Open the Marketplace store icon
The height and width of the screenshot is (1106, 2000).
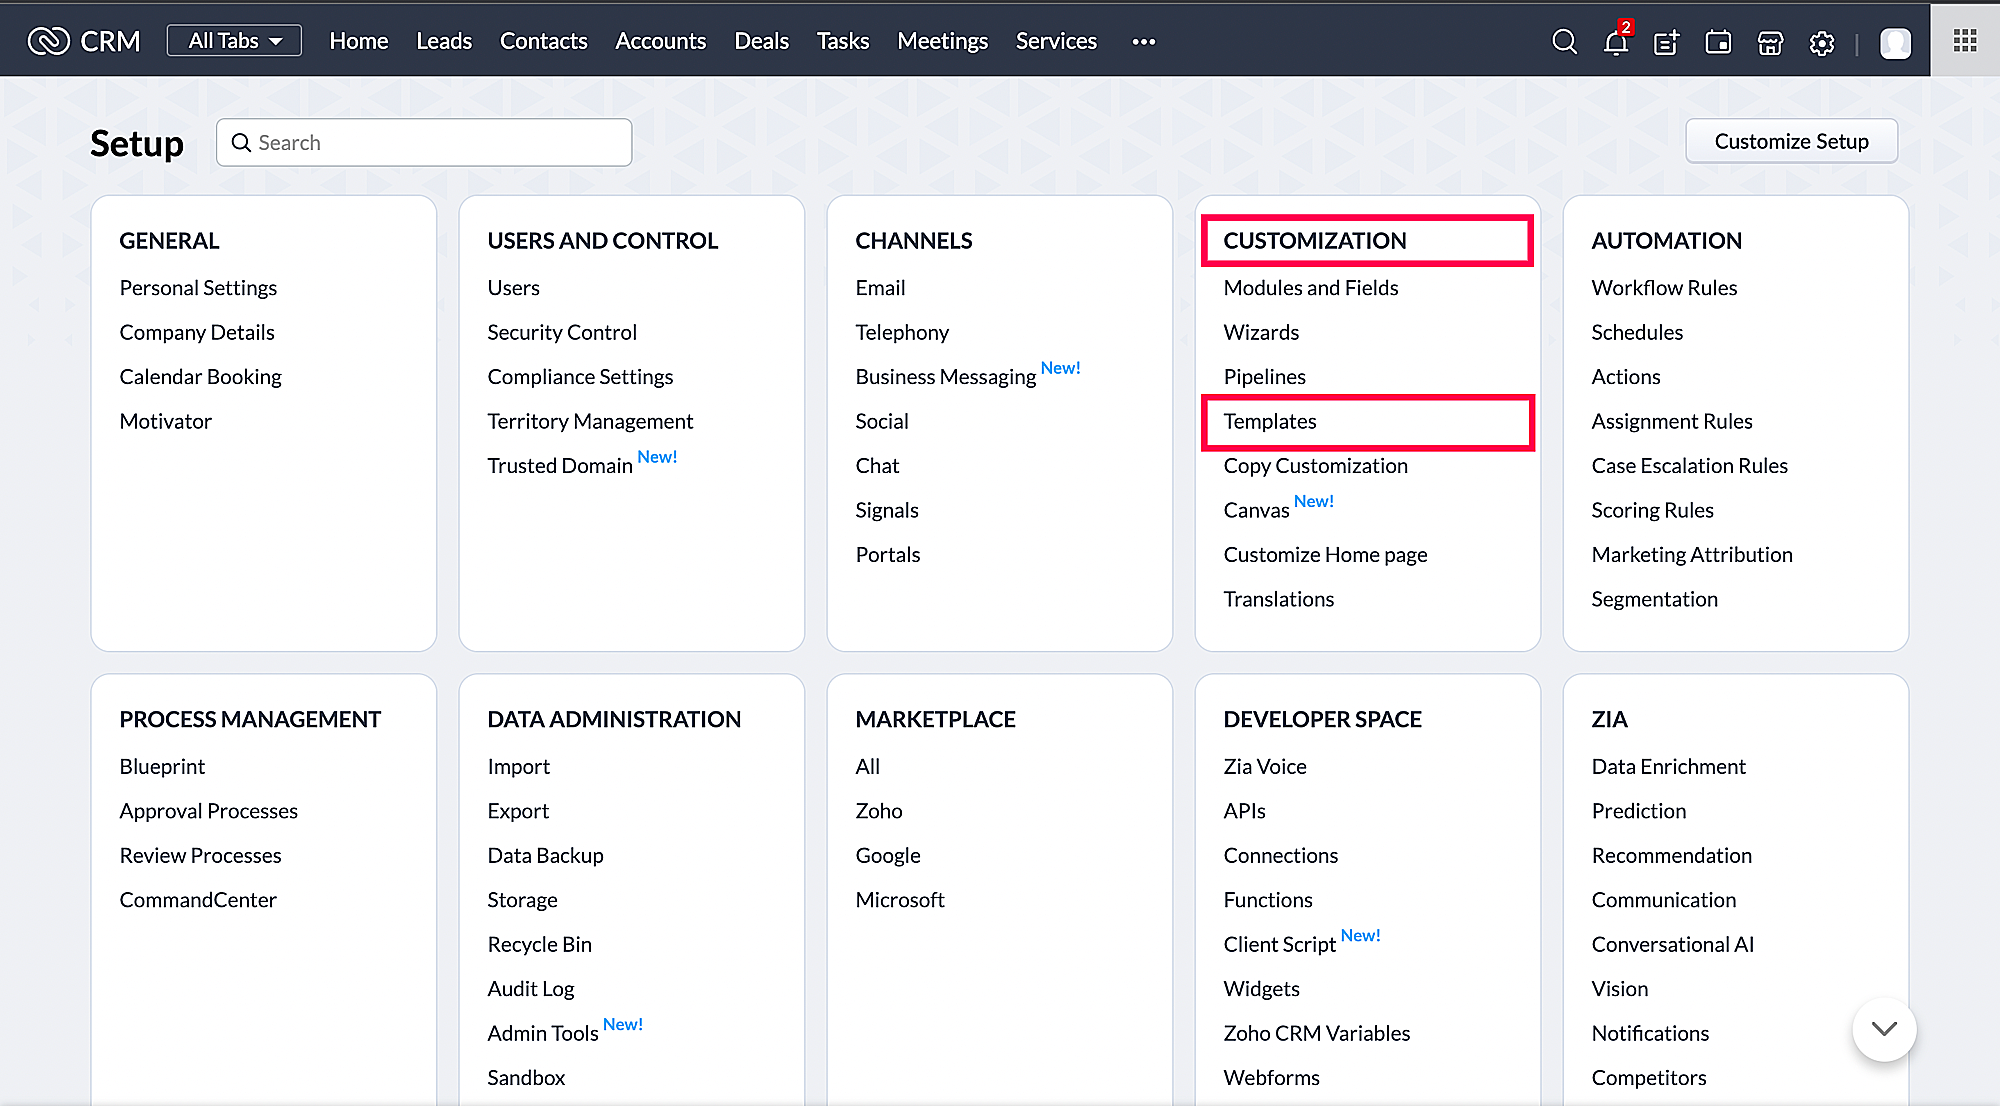pos(1770,42)
